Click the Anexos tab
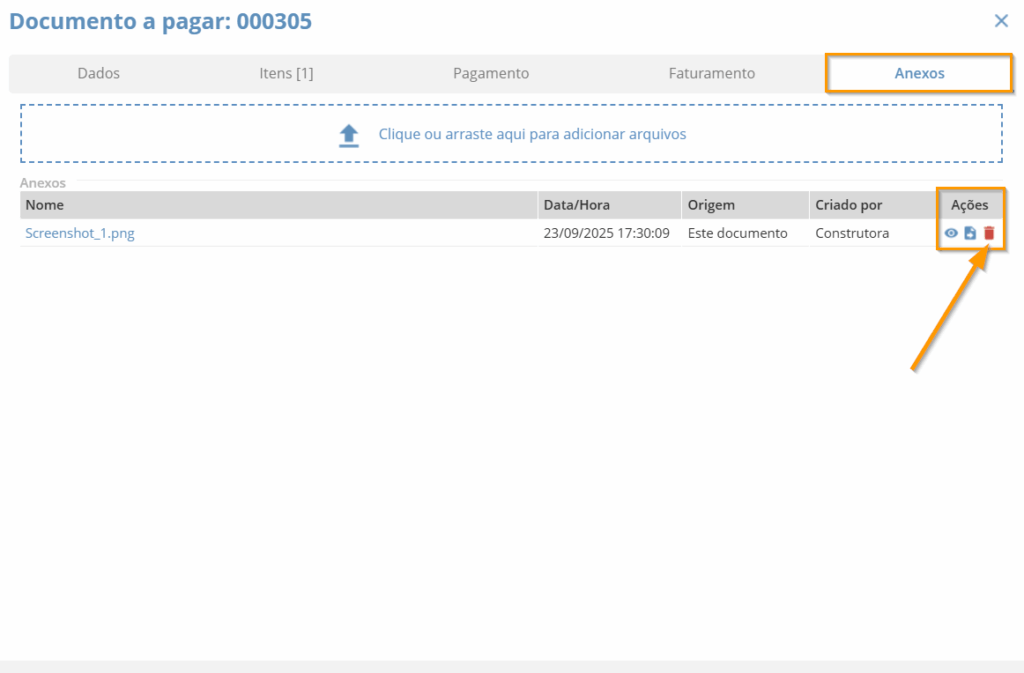 [919, 73]
